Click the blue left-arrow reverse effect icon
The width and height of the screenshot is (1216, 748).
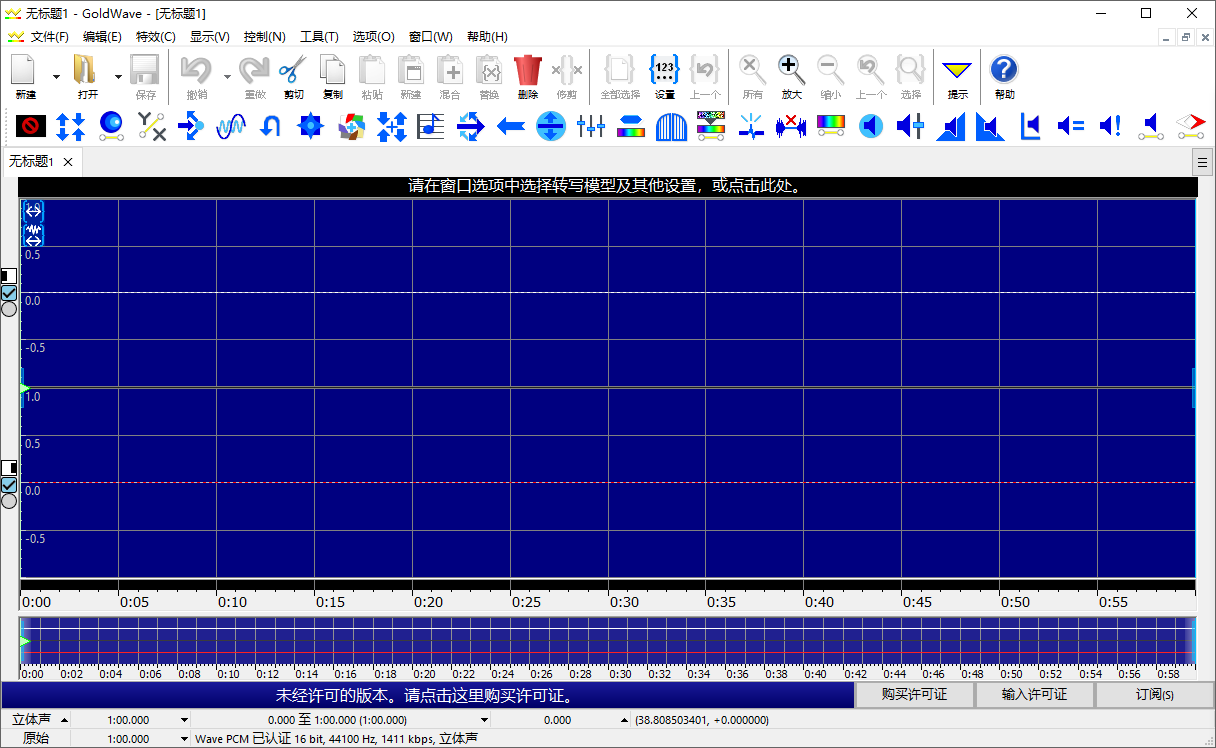click(x=511, y=126)
